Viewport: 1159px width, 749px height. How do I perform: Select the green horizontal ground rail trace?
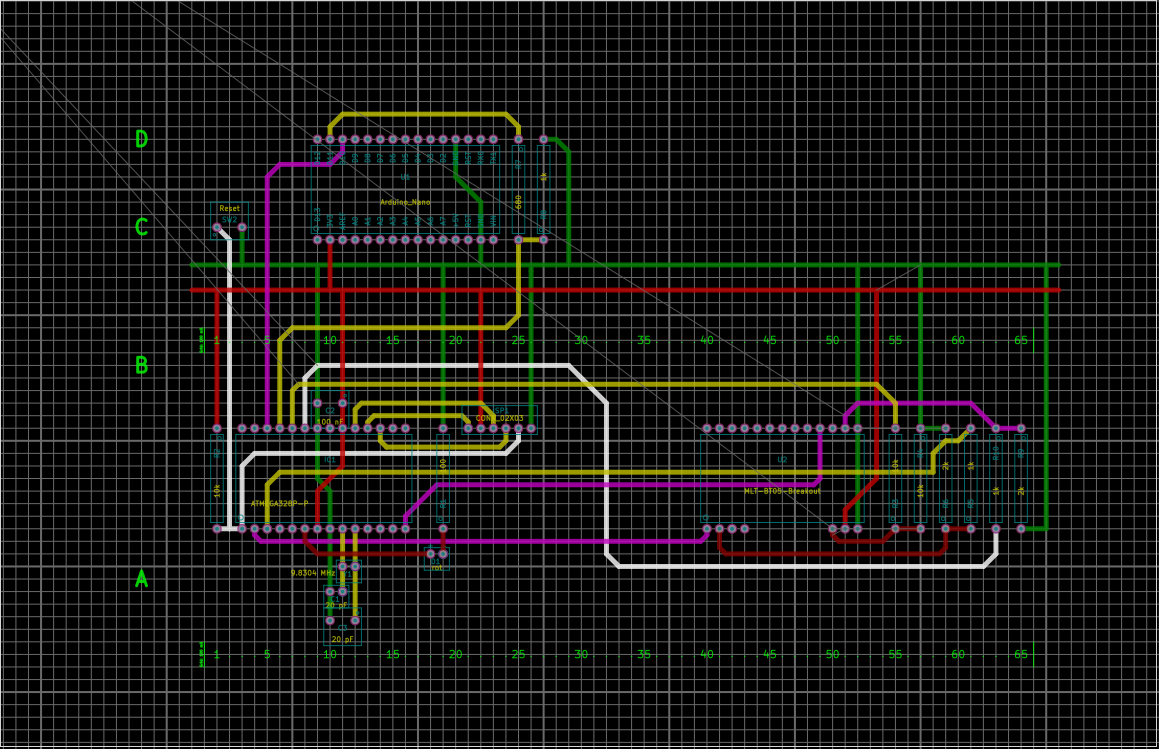(x=625, y=265)
